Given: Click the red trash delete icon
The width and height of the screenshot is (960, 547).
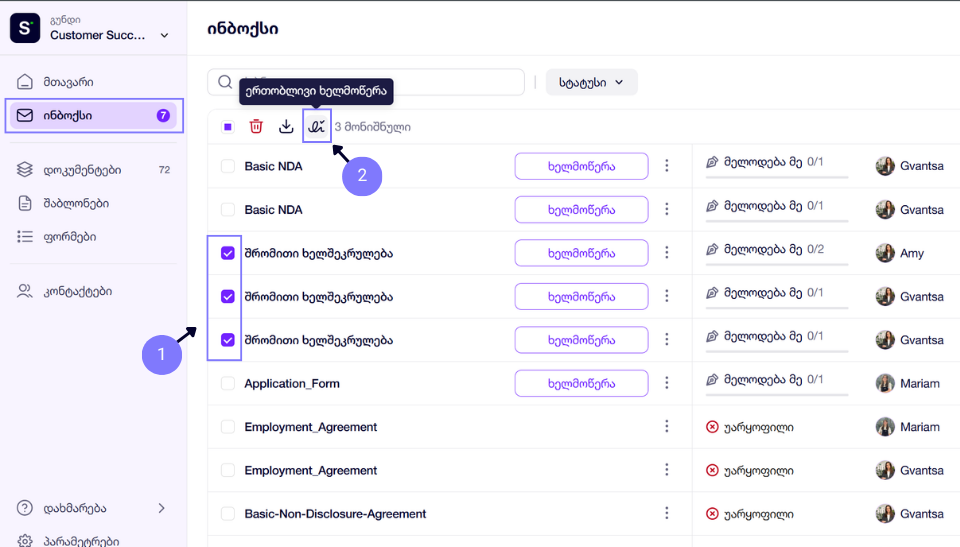Looking at the screenshot, I should (256, 127).
